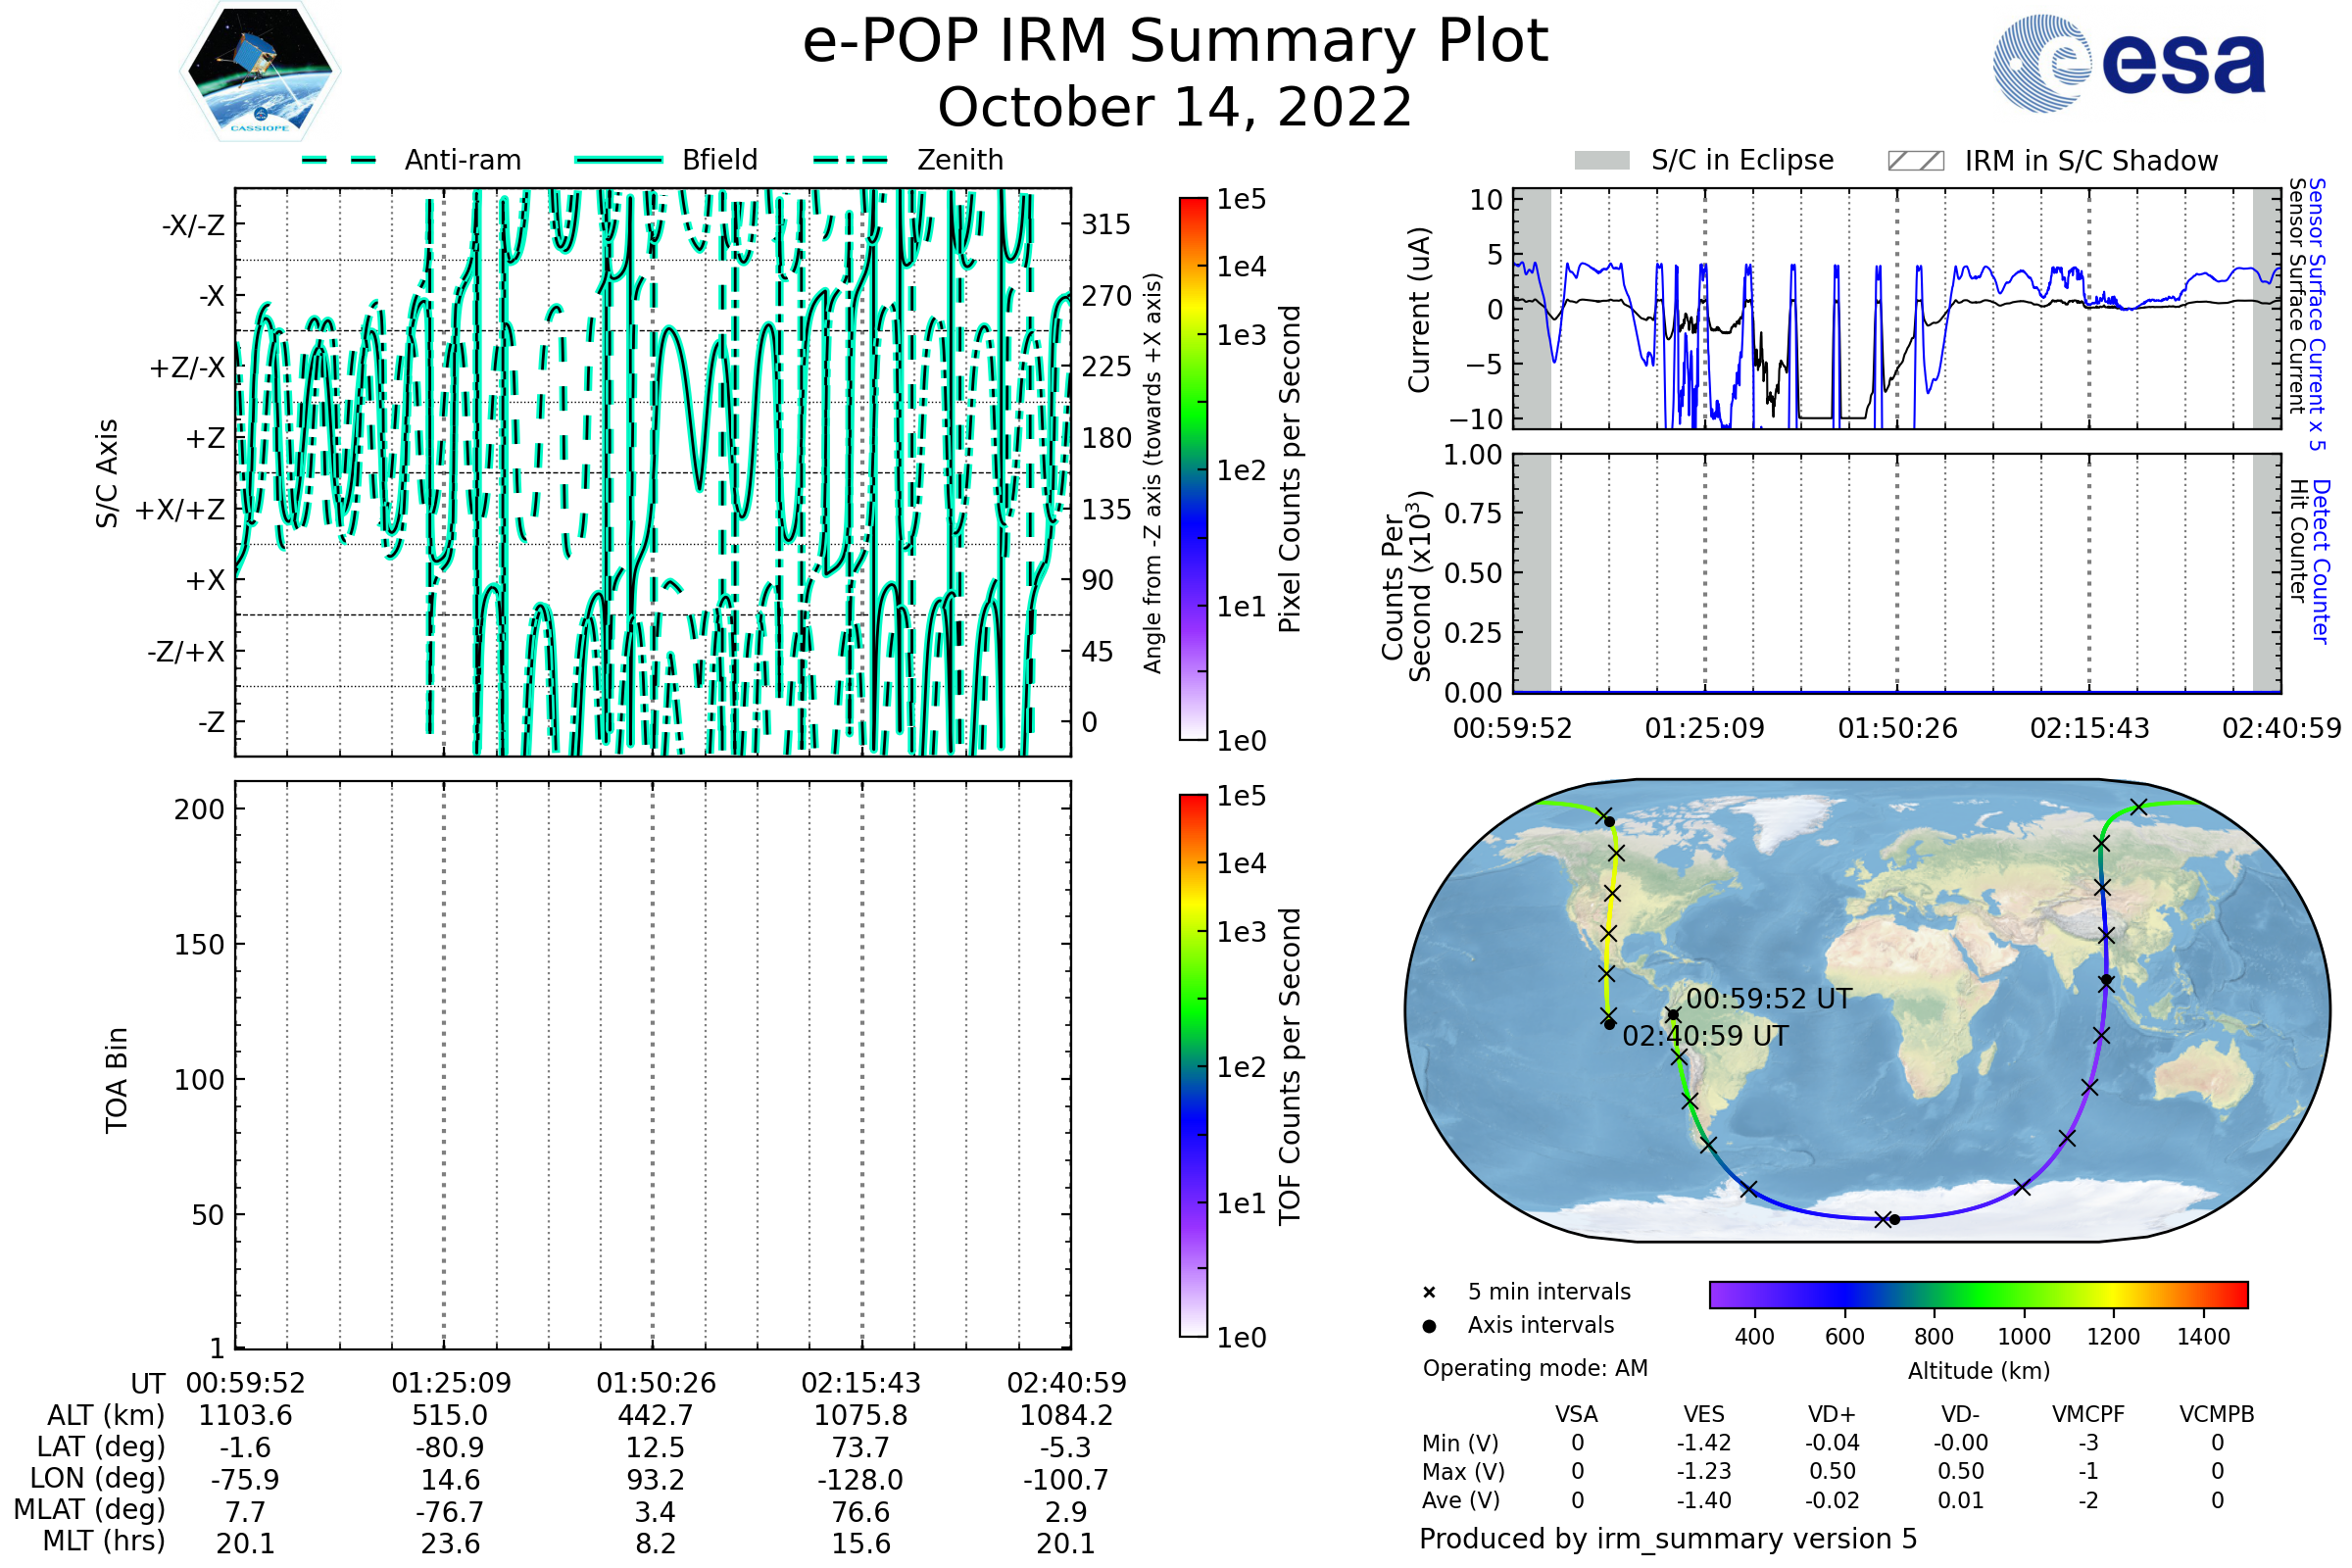
Task: Click the VMCPF minimum value -3
Action: (x=2088, y=1443)
